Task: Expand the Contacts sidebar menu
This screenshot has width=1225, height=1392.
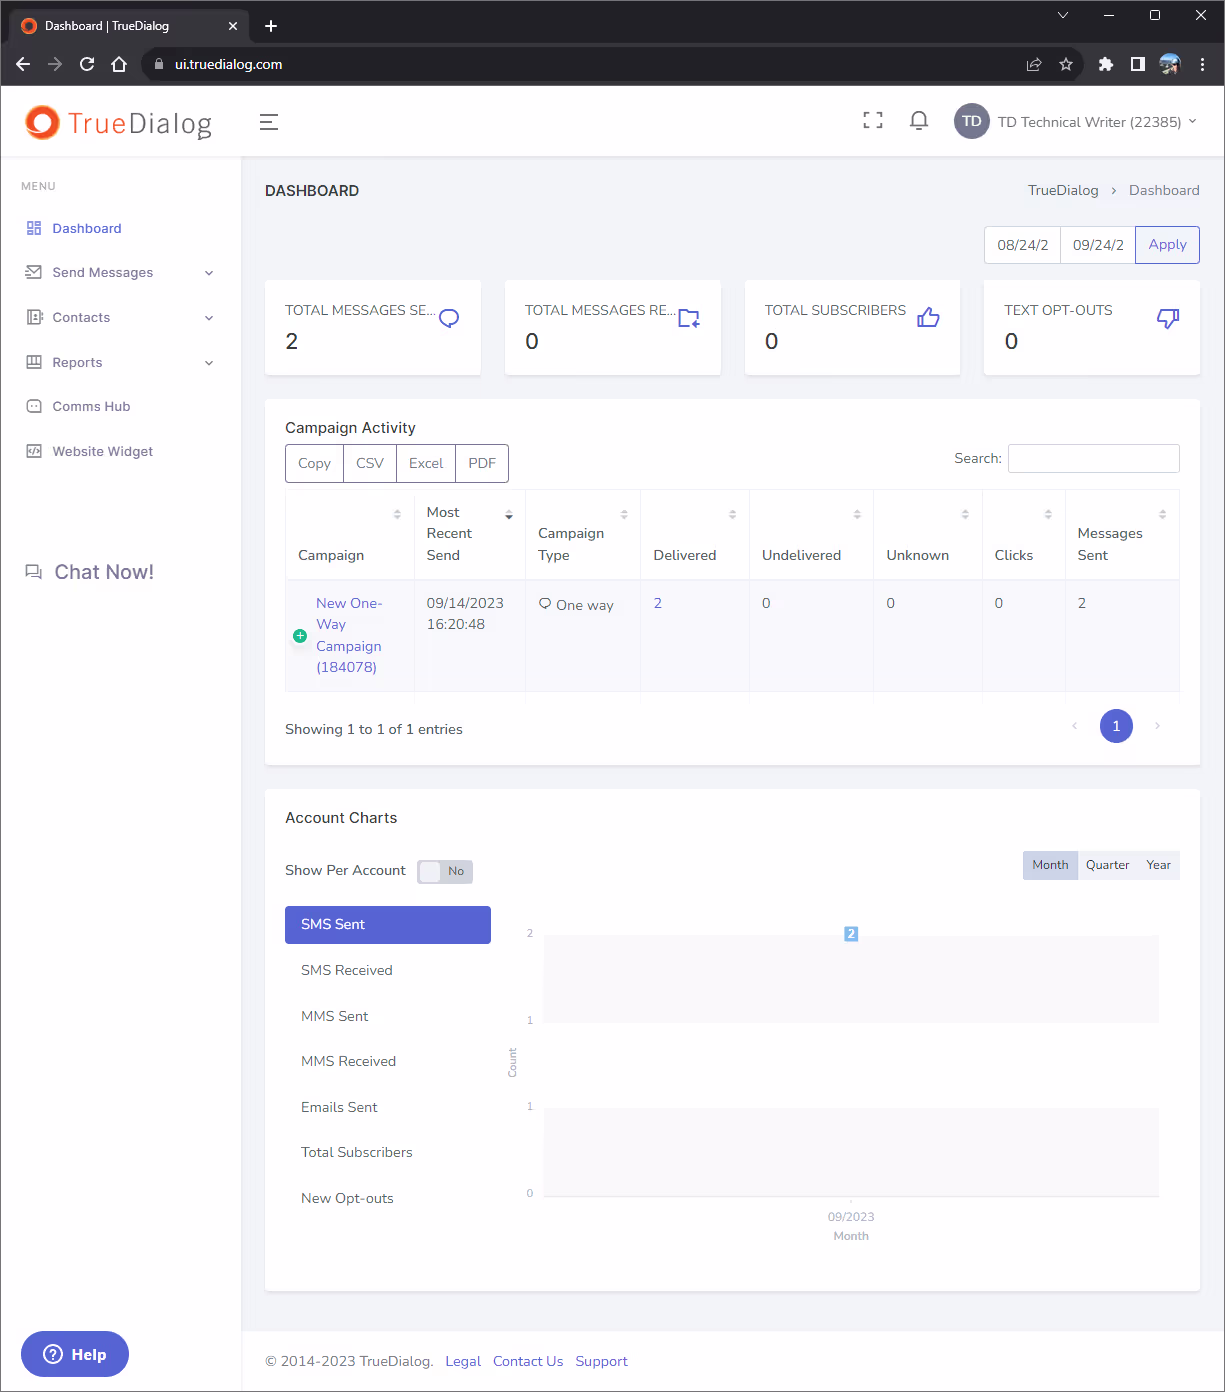Action: (x=119, y=318)
